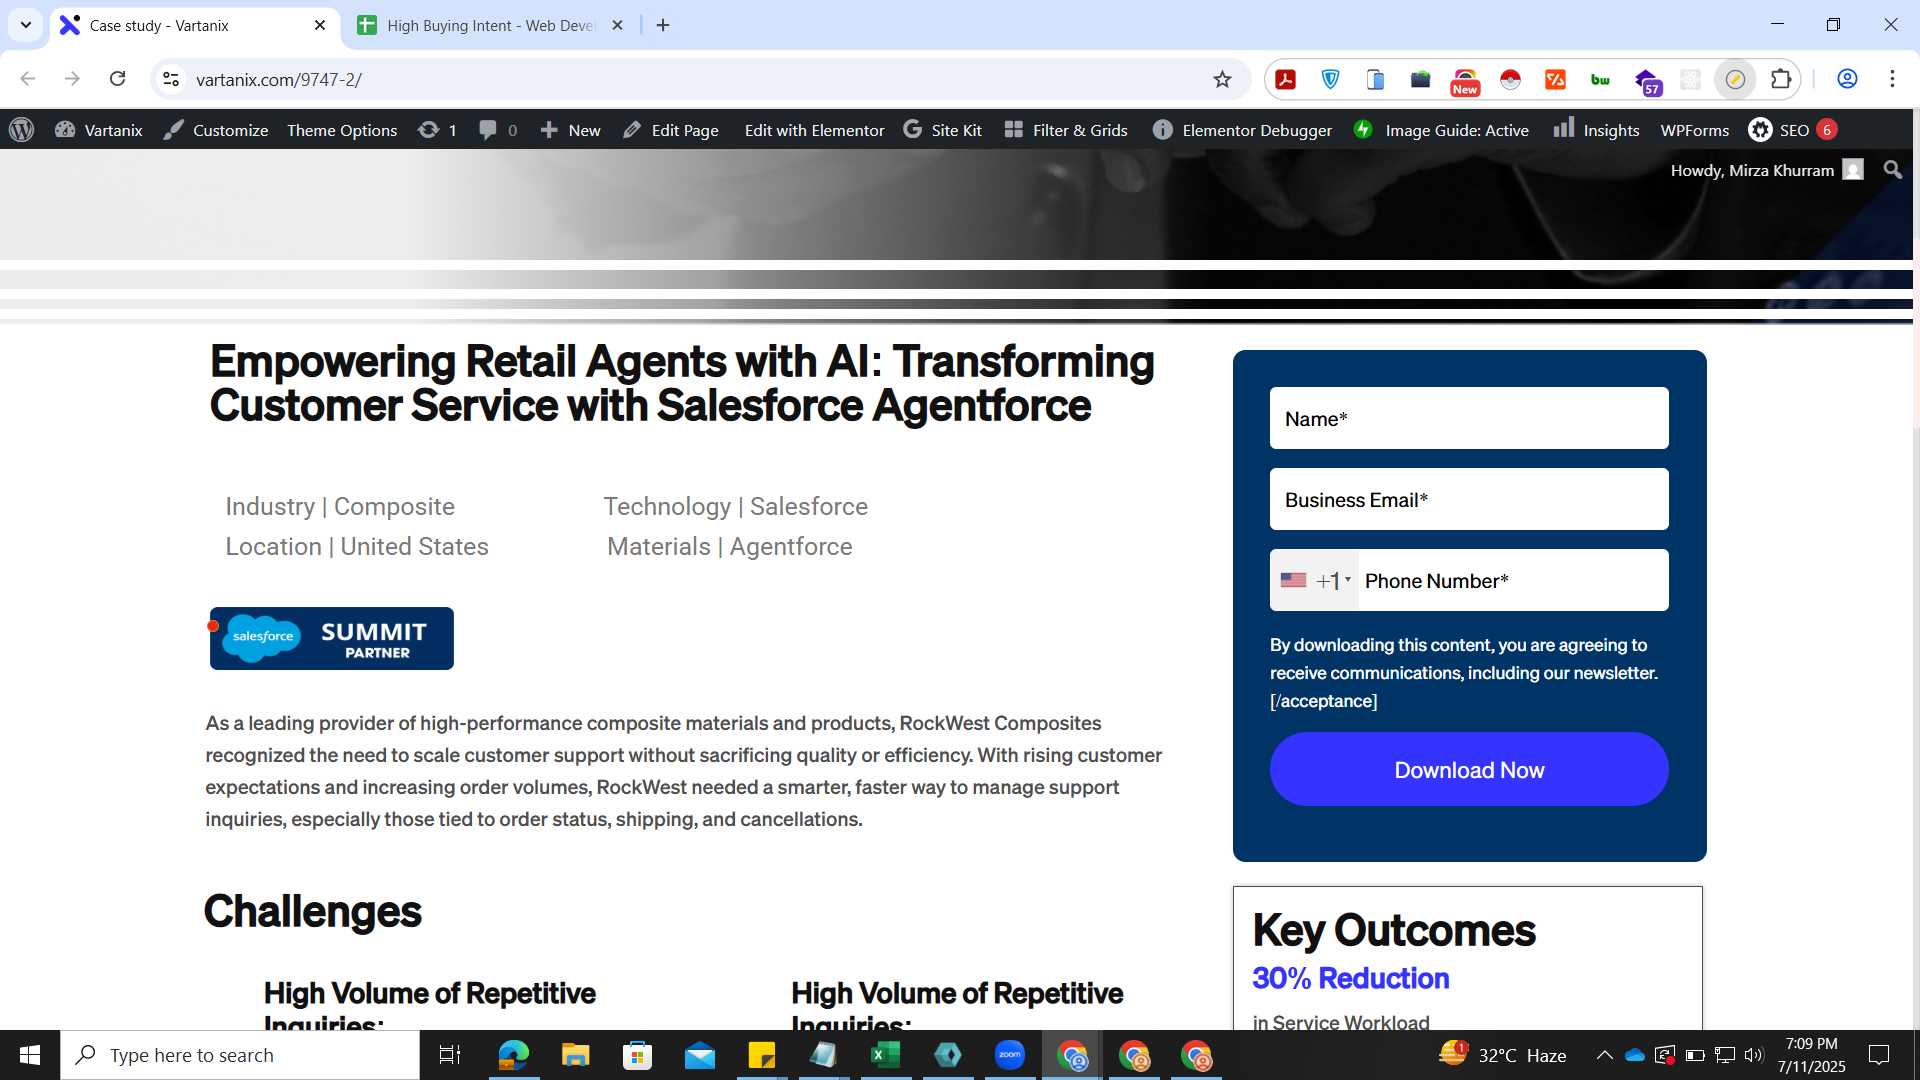Image resolution: width=1920 pixels, height=1080 pixels.
Task: Click the green 'bw' extension icon
Action: 1600,79
